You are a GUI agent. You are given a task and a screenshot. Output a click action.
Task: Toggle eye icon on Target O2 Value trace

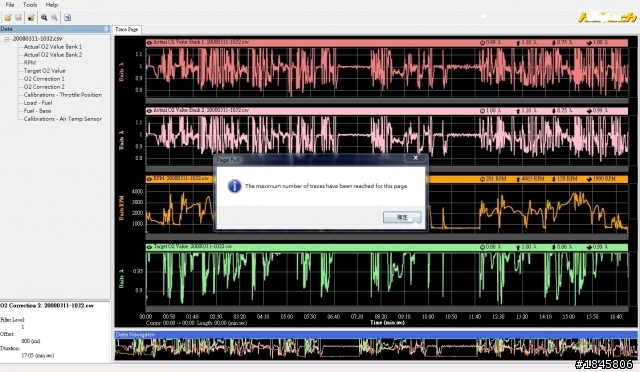tap(149, 247)
